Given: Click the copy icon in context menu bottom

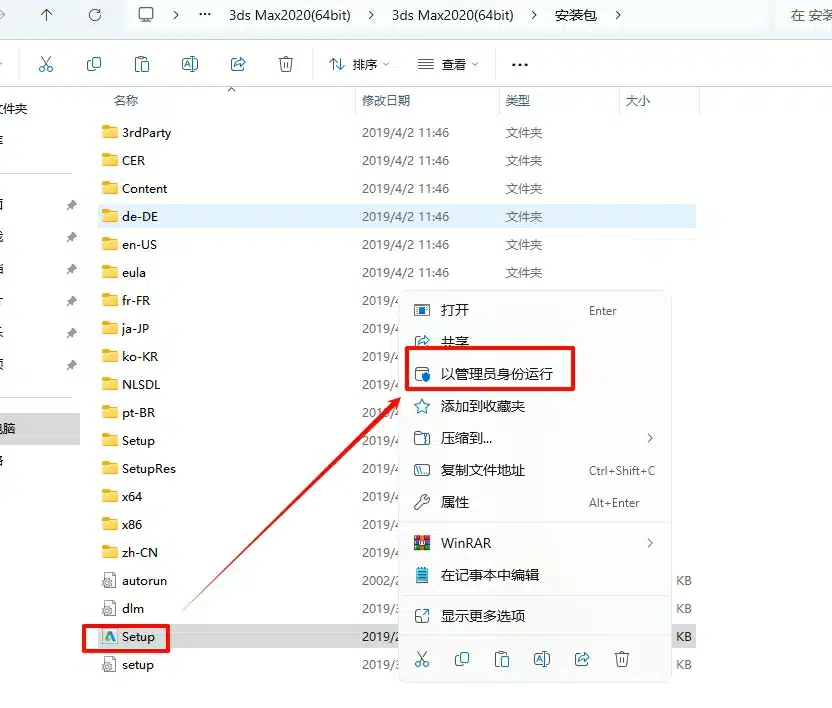Looking at the screenshot, I should (x=462, y=658).
